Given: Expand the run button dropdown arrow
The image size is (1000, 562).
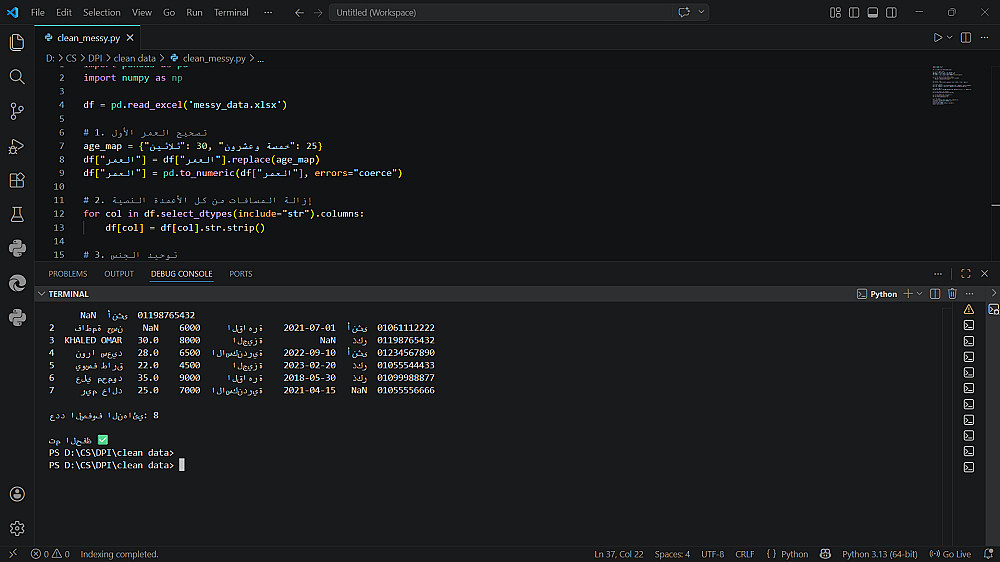Looking at the screenshot, I should click(x=950, y=37).
